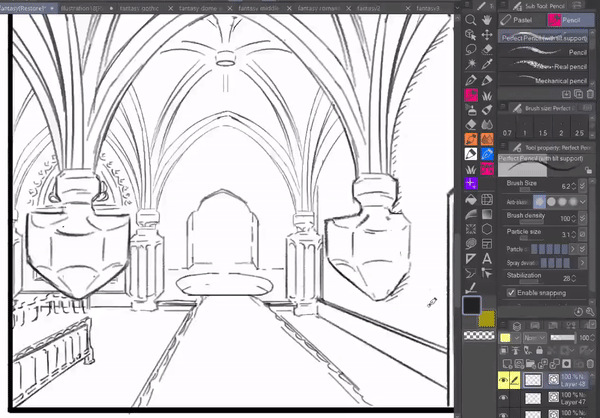
Task: Select the Hand pan tool
Action: [x=486, y=18]
